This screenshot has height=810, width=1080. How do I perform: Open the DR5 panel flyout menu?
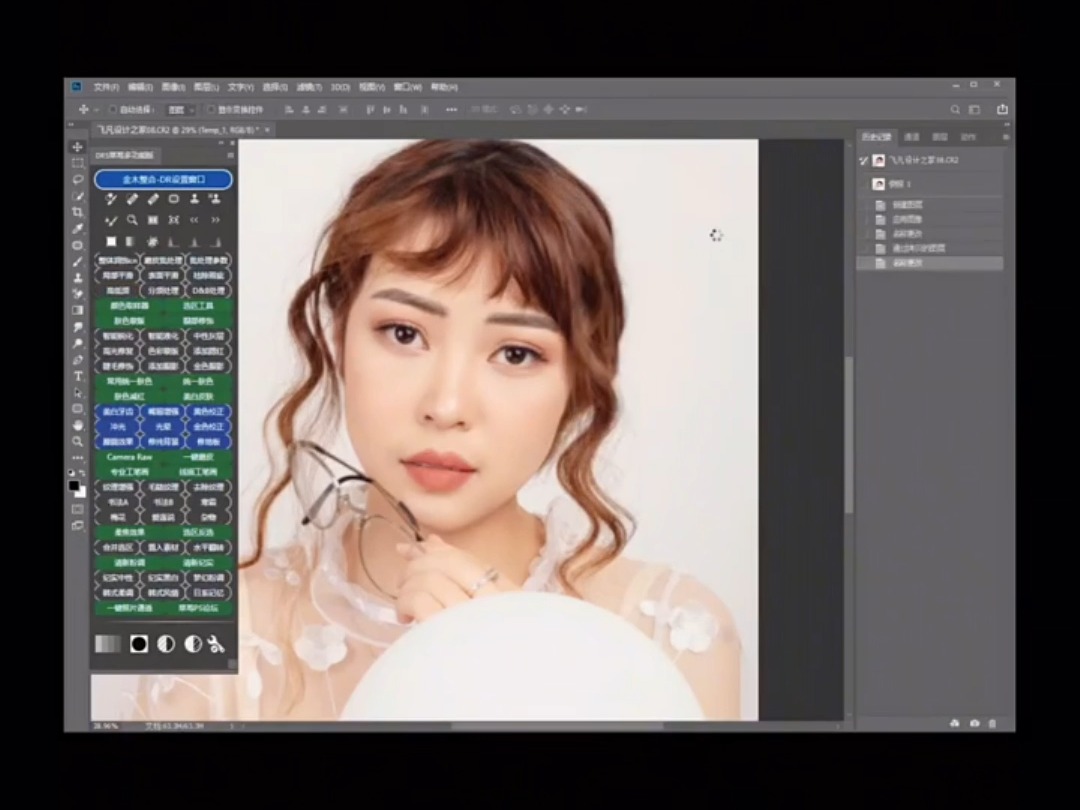(x=230, y=156)
